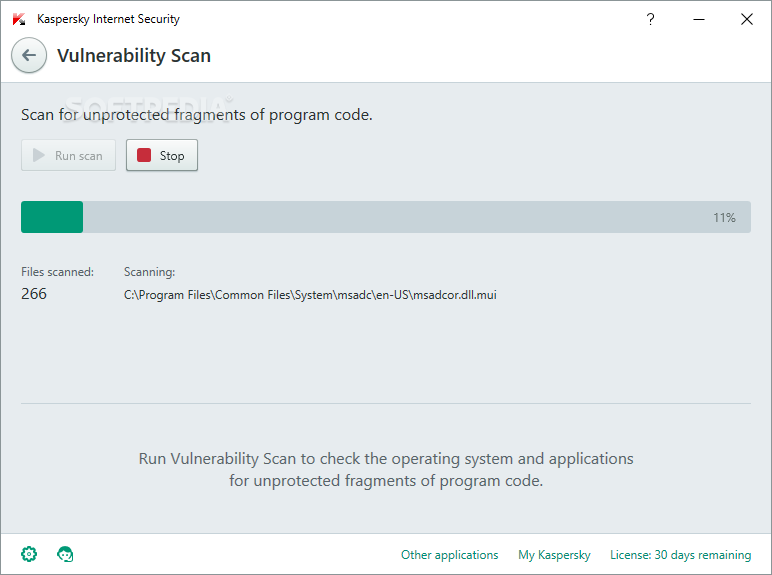Click the Kaspersky logo in title bar
The height and width of the screenshot is (575, 772).
coord(19,19)
